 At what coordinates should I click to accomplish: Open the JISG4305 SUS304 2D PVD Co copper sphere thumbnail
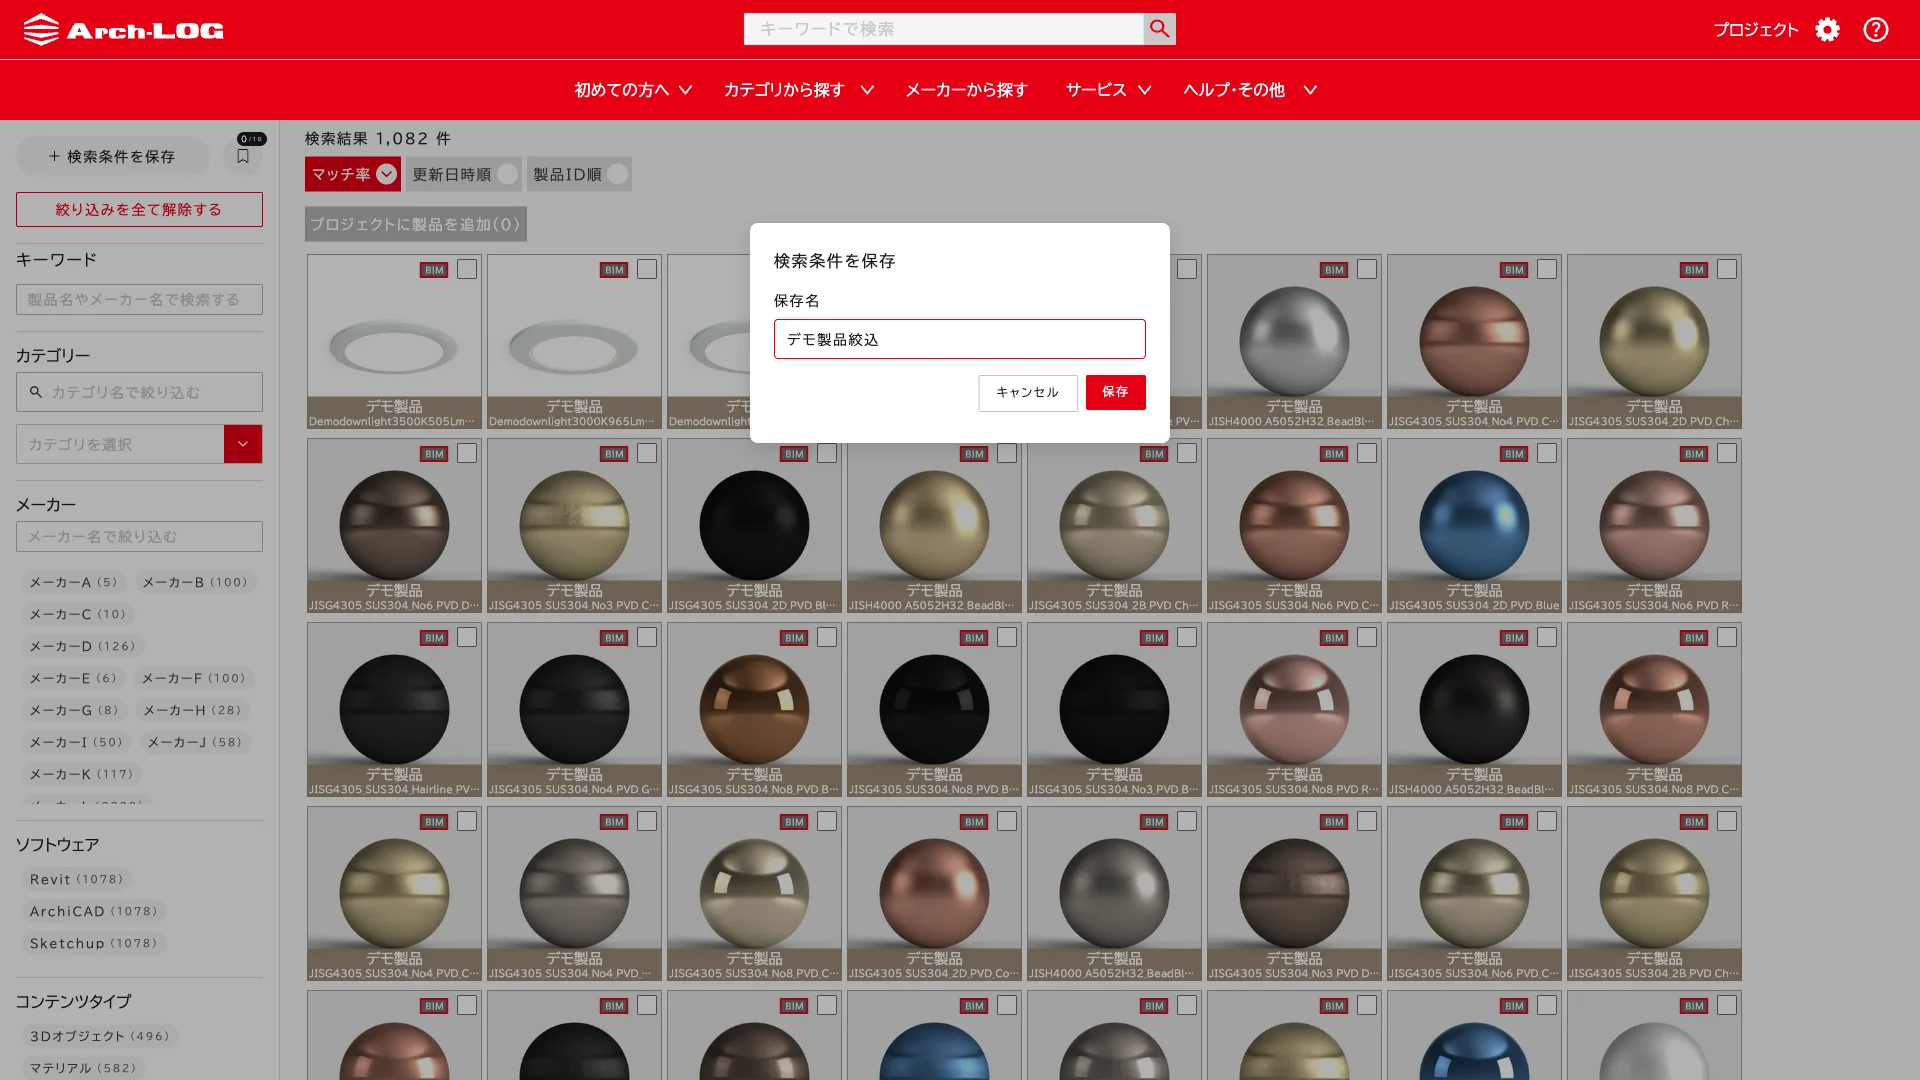(934, 894)
